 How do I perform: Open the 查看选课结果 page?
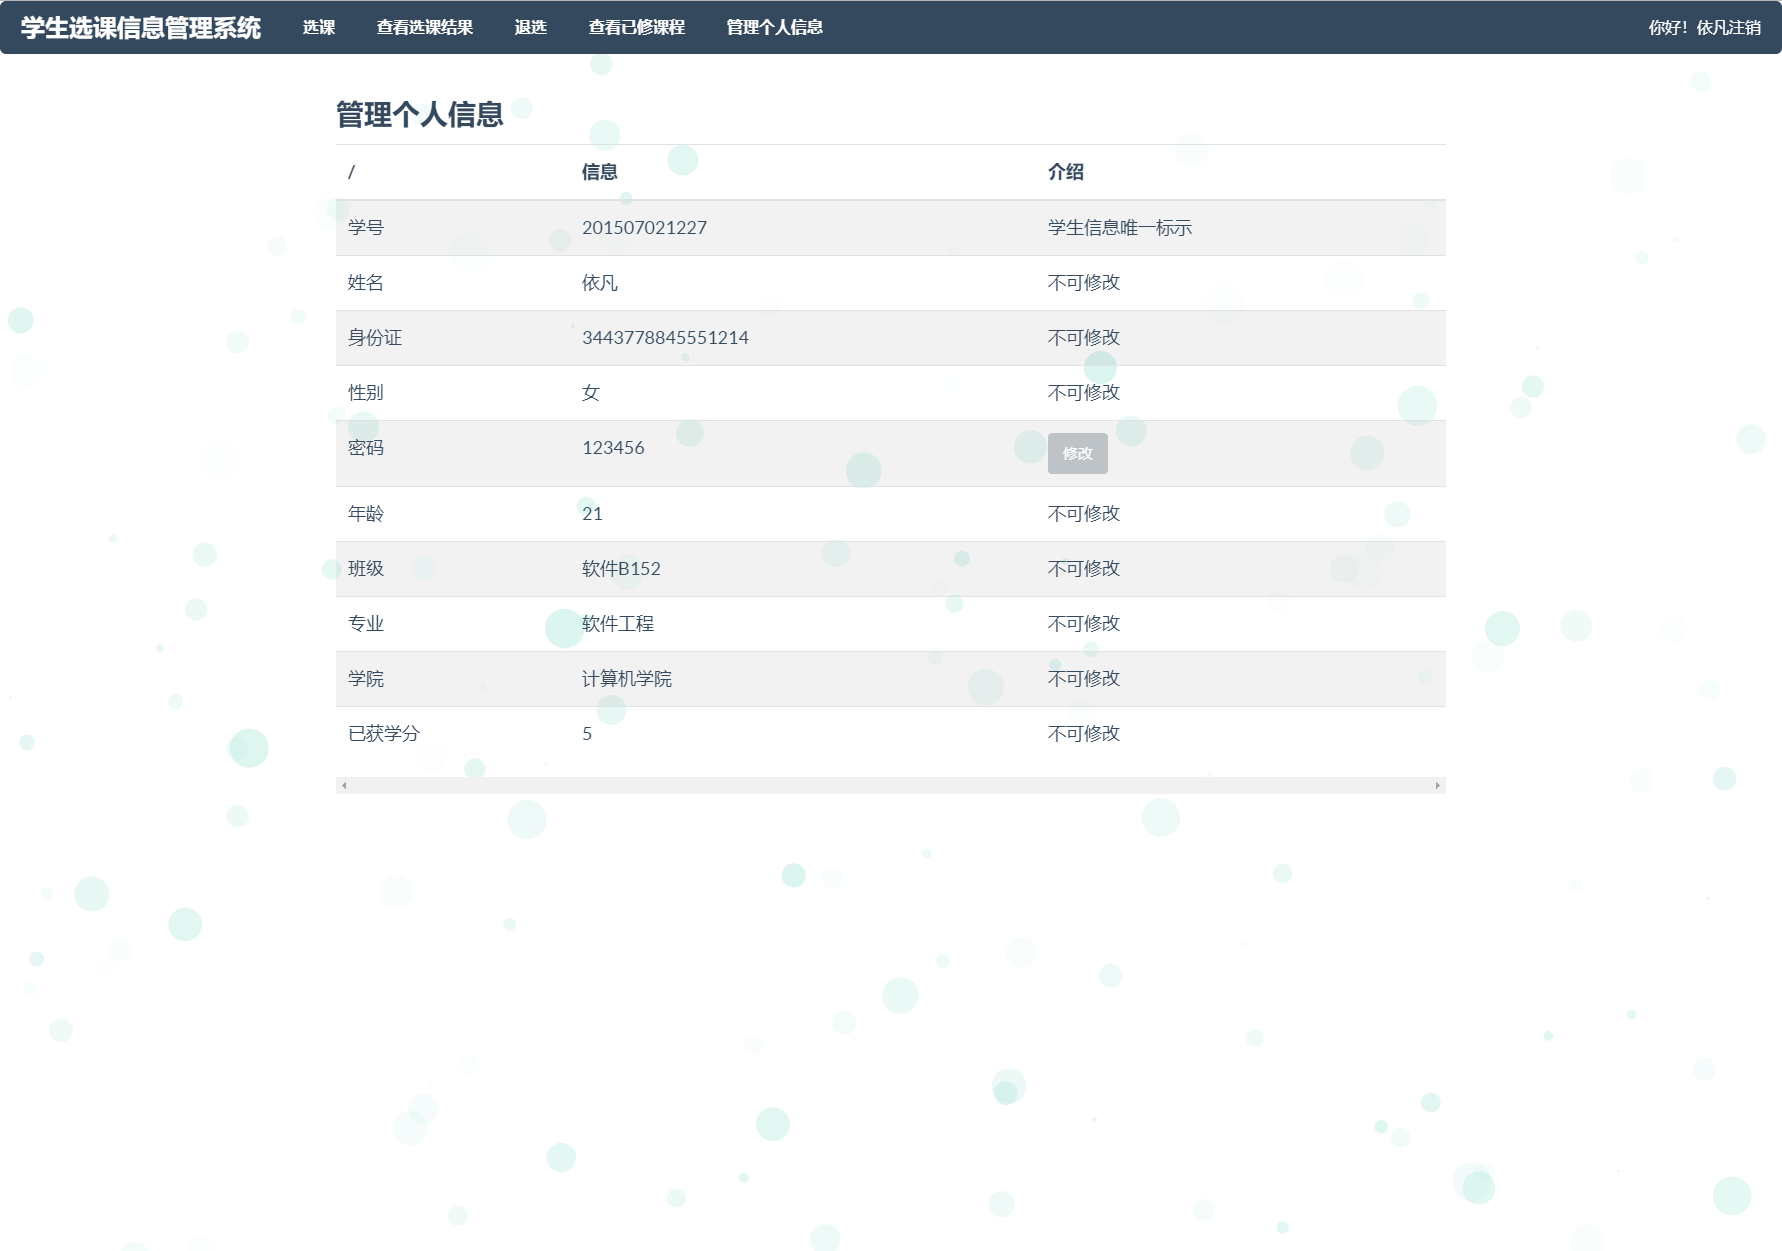coord(423,28)
